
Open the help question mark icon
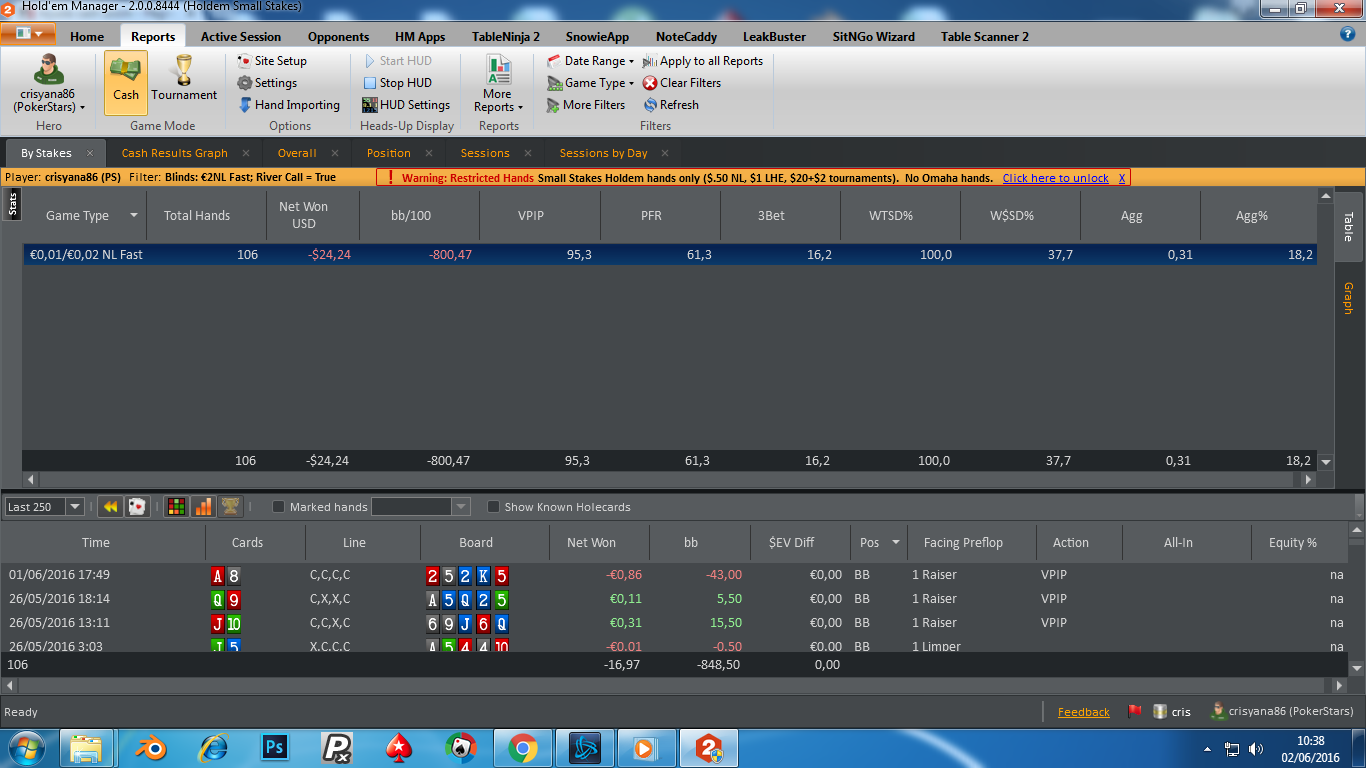pyautogui.click(x=1347, y=34)
